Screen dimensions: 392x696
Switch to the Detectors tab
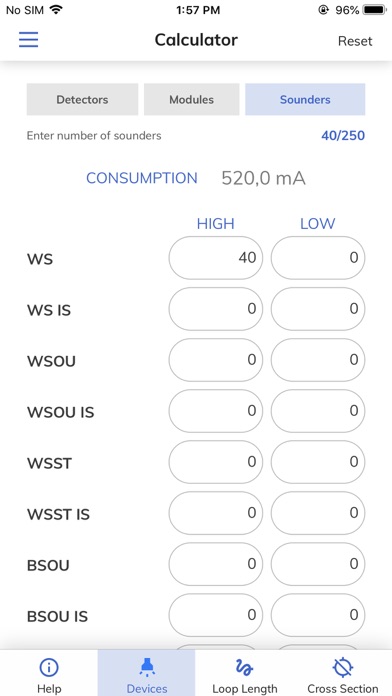pos(82,99)
